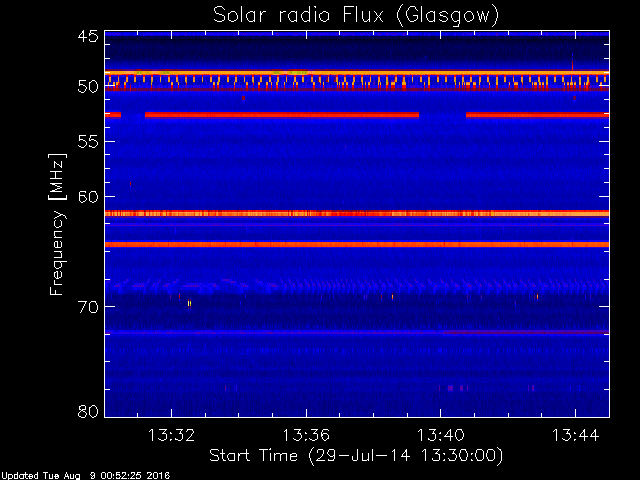Click the yellow burst spot near 70 MHz

coord(189,303)
